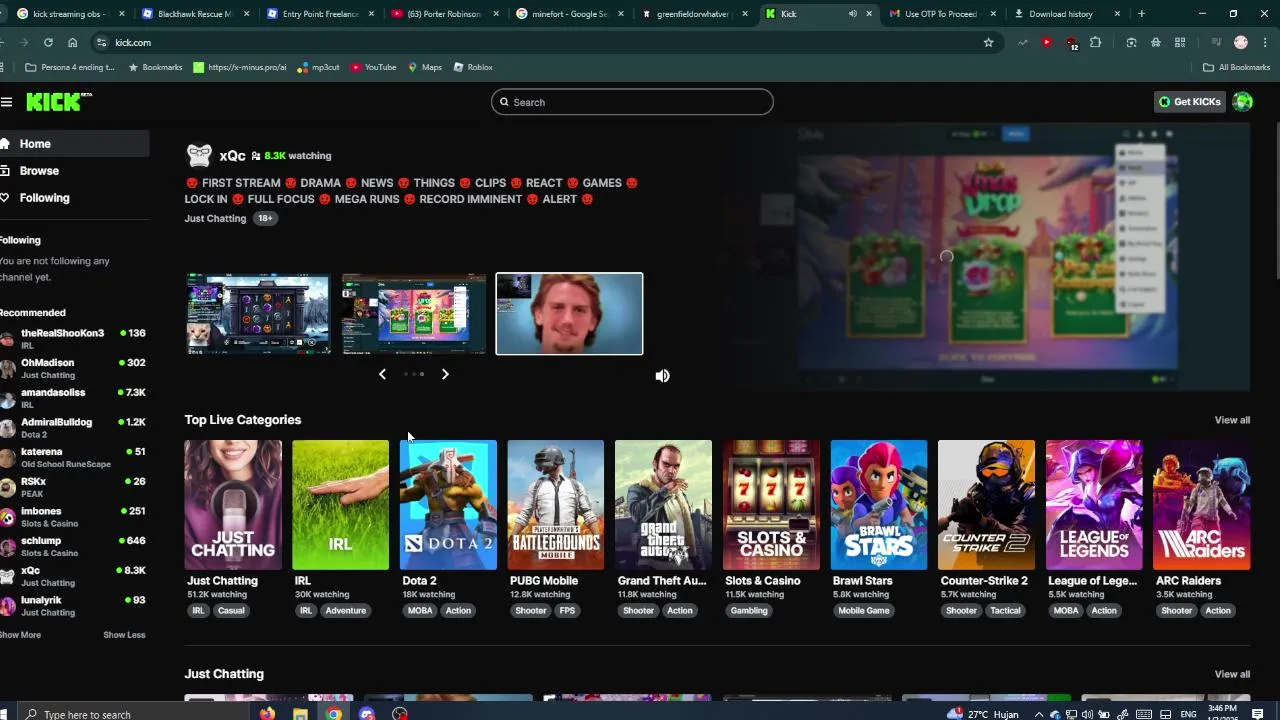Open Slots & Casino category card

pos(771,505)
